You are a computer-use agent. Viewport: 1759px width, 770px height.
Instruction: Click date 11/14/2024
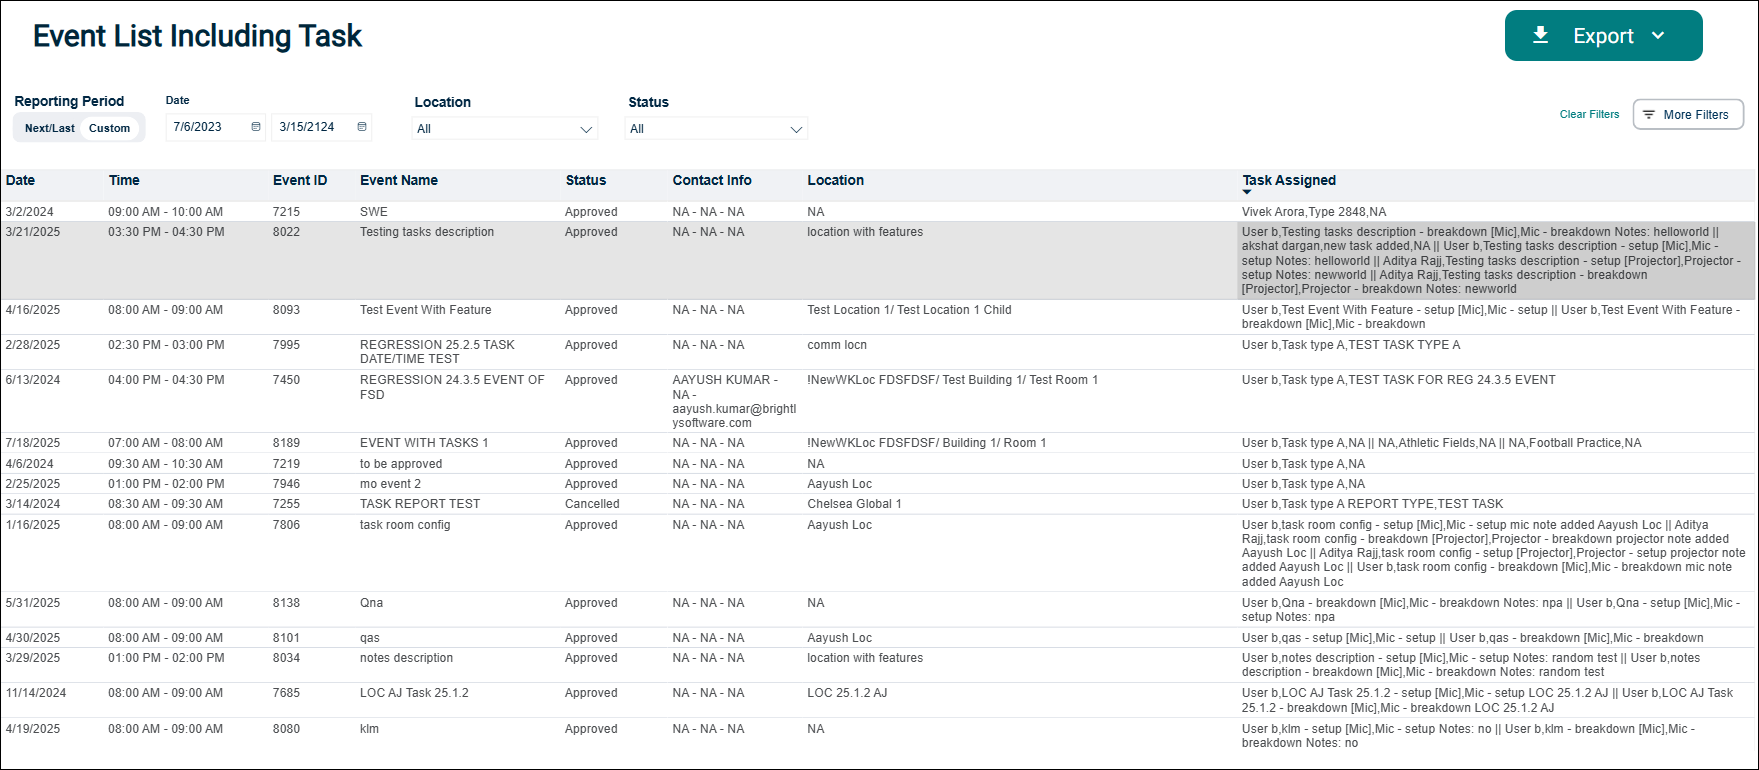[x=36, y=693]
